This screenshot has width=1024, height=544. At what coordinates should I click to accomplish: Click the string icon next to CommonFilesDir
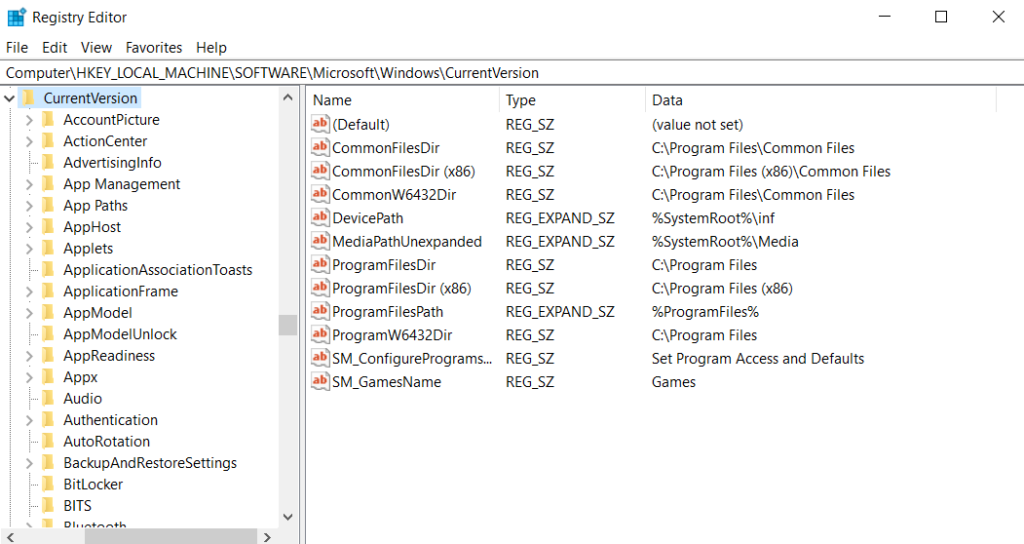pyautogui.click(x=320, y=148)
